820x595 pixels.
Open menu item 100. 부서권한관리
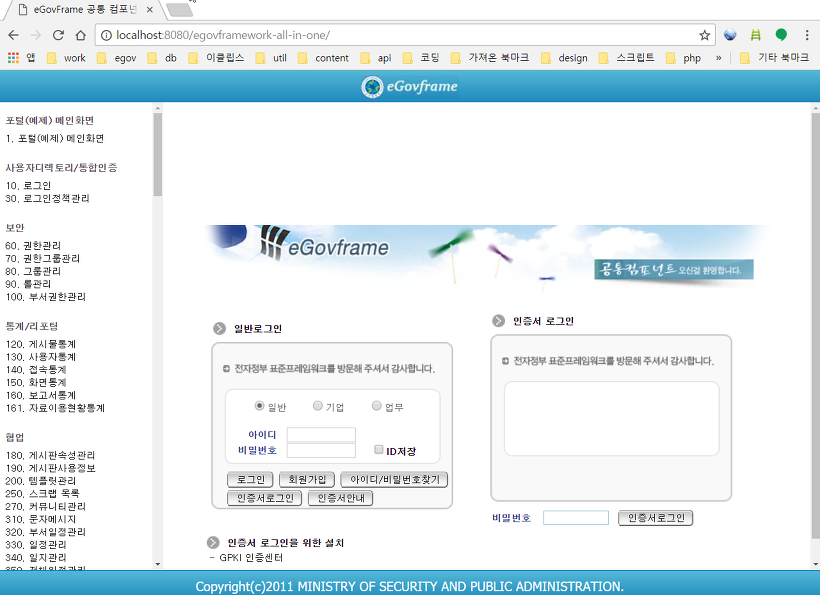point(45,296)
